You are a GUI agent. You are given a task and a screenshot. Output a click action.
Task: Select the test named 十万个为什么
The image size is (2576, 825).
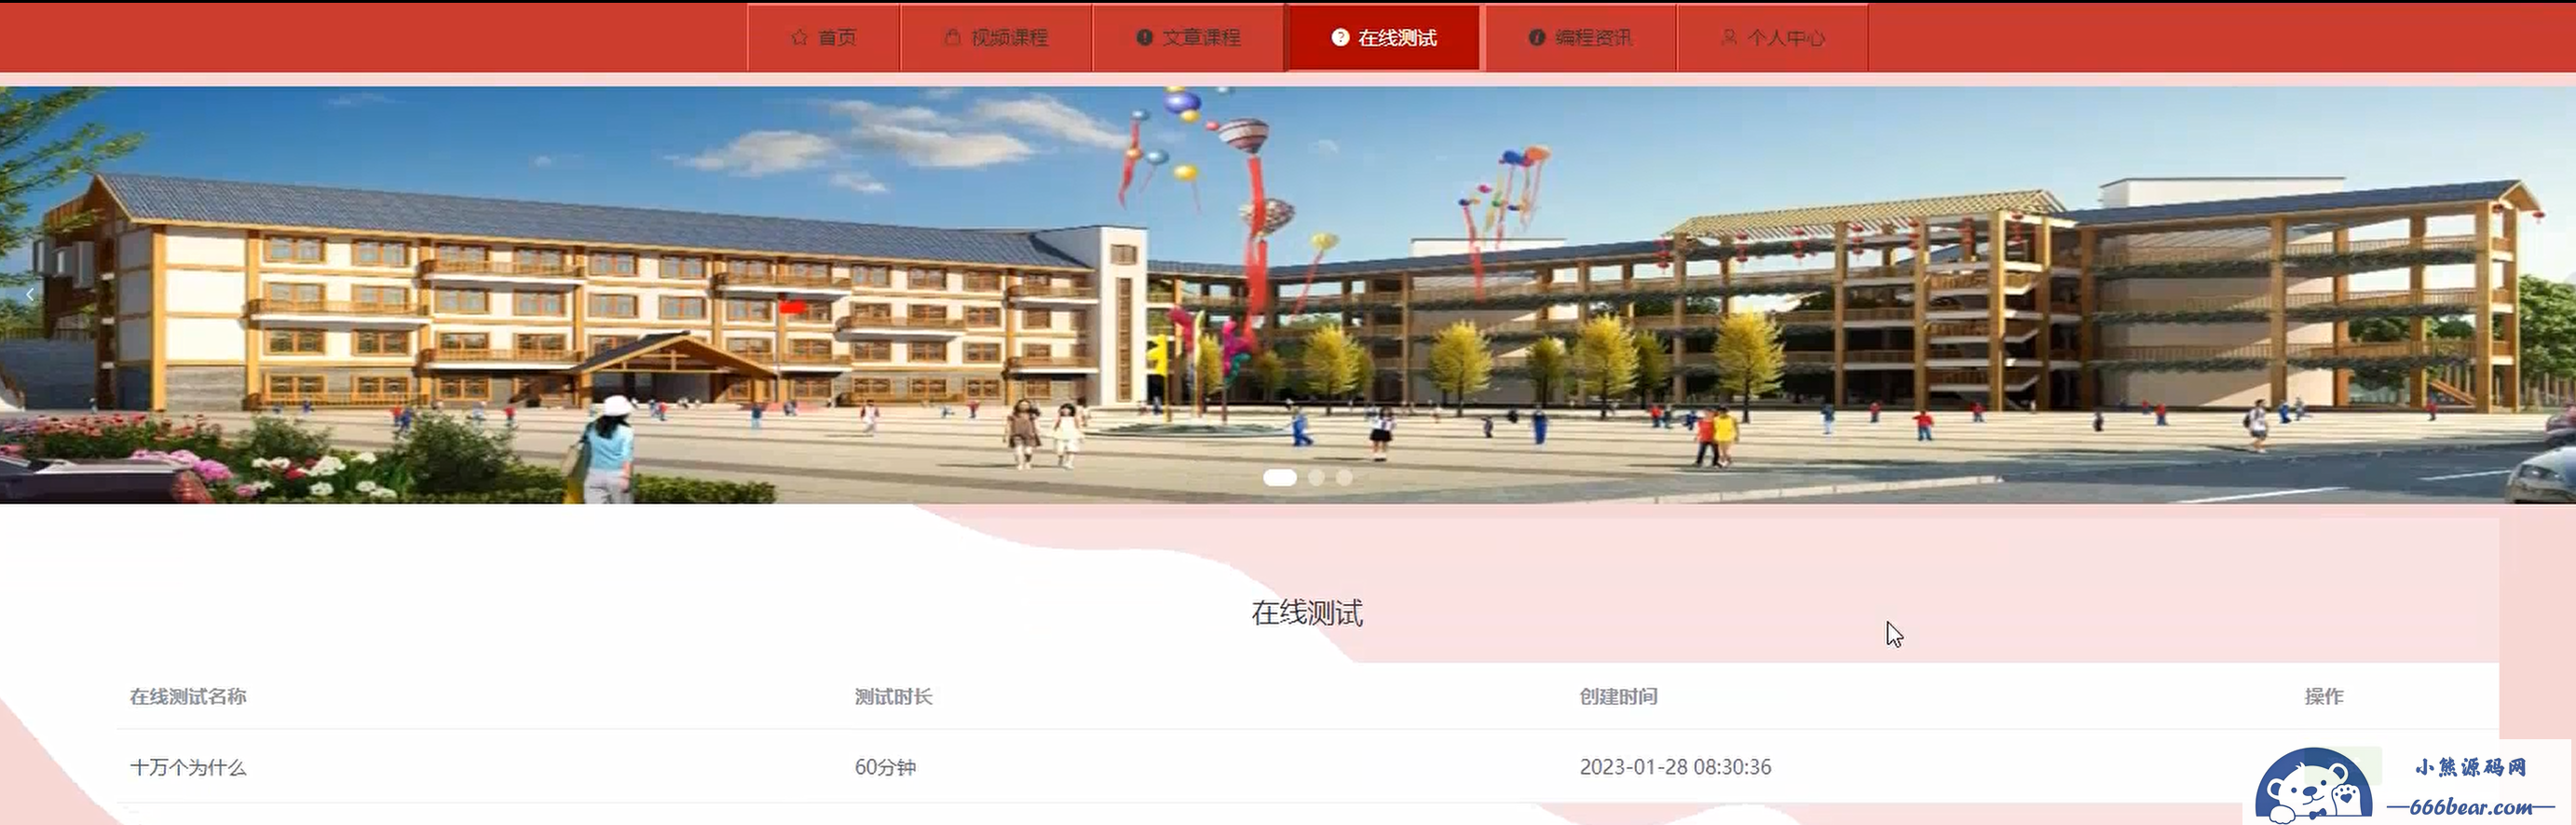[x=188, y=767]
